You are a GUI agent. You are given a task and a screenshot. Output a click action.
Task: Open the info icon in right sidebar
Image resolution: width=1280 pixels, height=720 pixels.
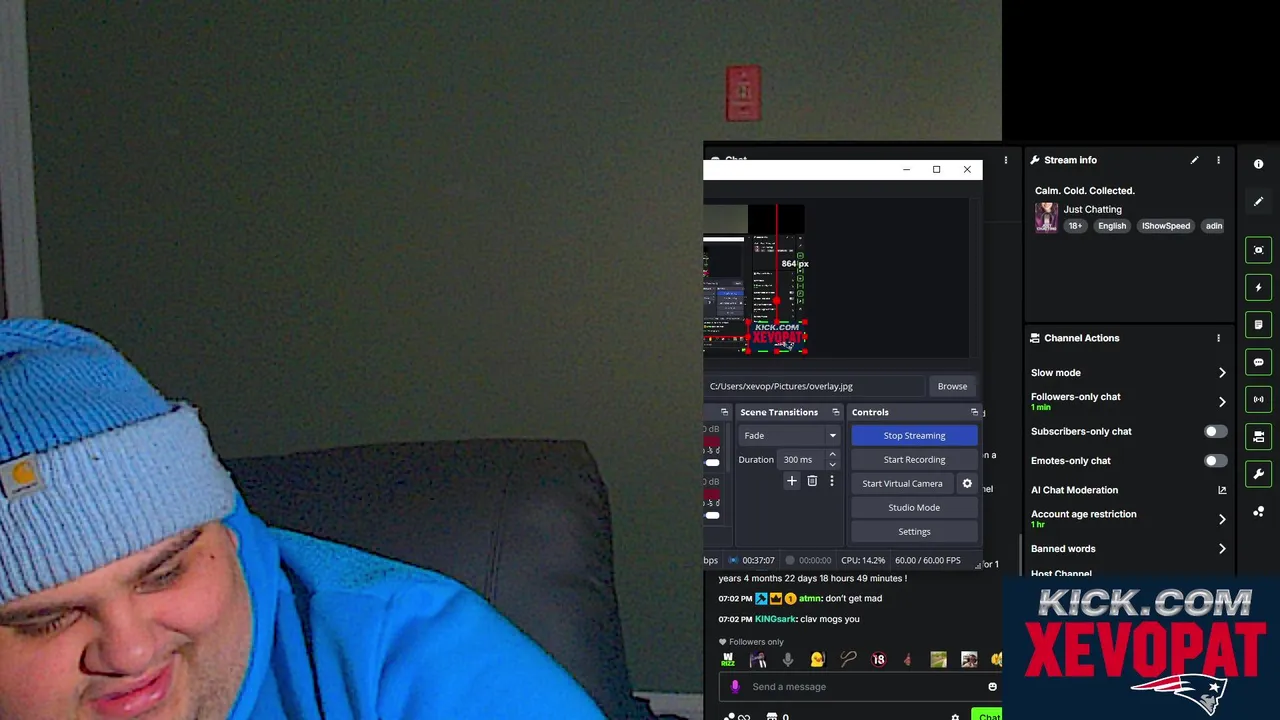click(1259, 164)
